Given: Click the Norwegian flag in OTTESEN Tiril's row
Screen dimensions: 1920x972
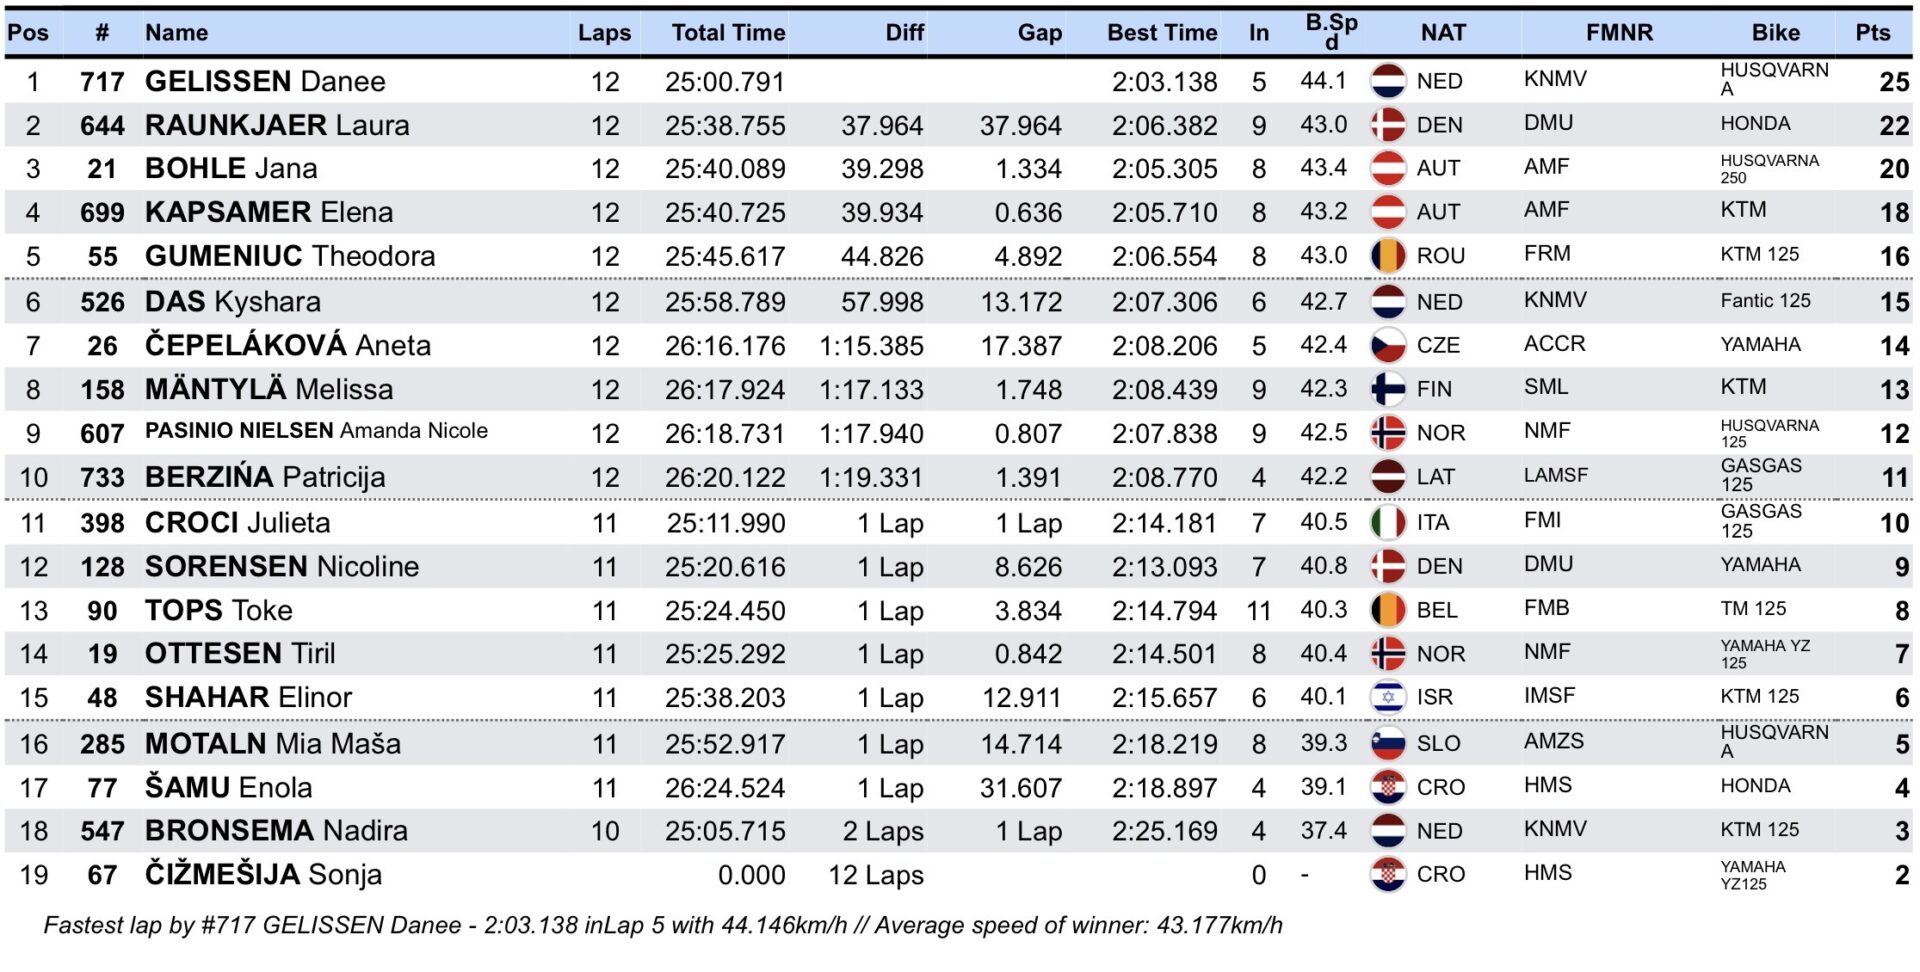Looking at the screenshot, I should [x=1388, y=654].
